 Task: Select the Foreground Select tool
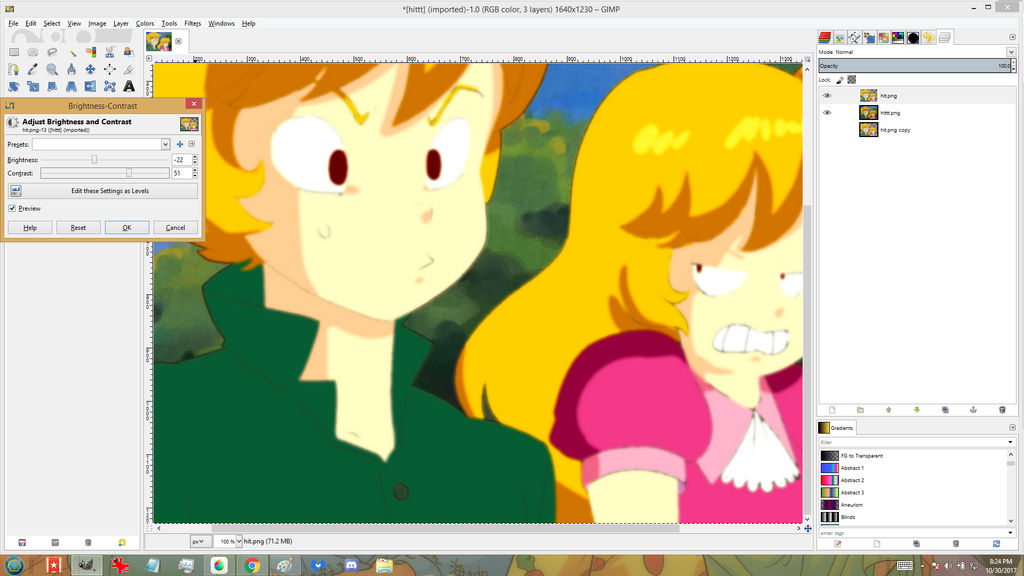pyautogui.click(x=129, y=52)
